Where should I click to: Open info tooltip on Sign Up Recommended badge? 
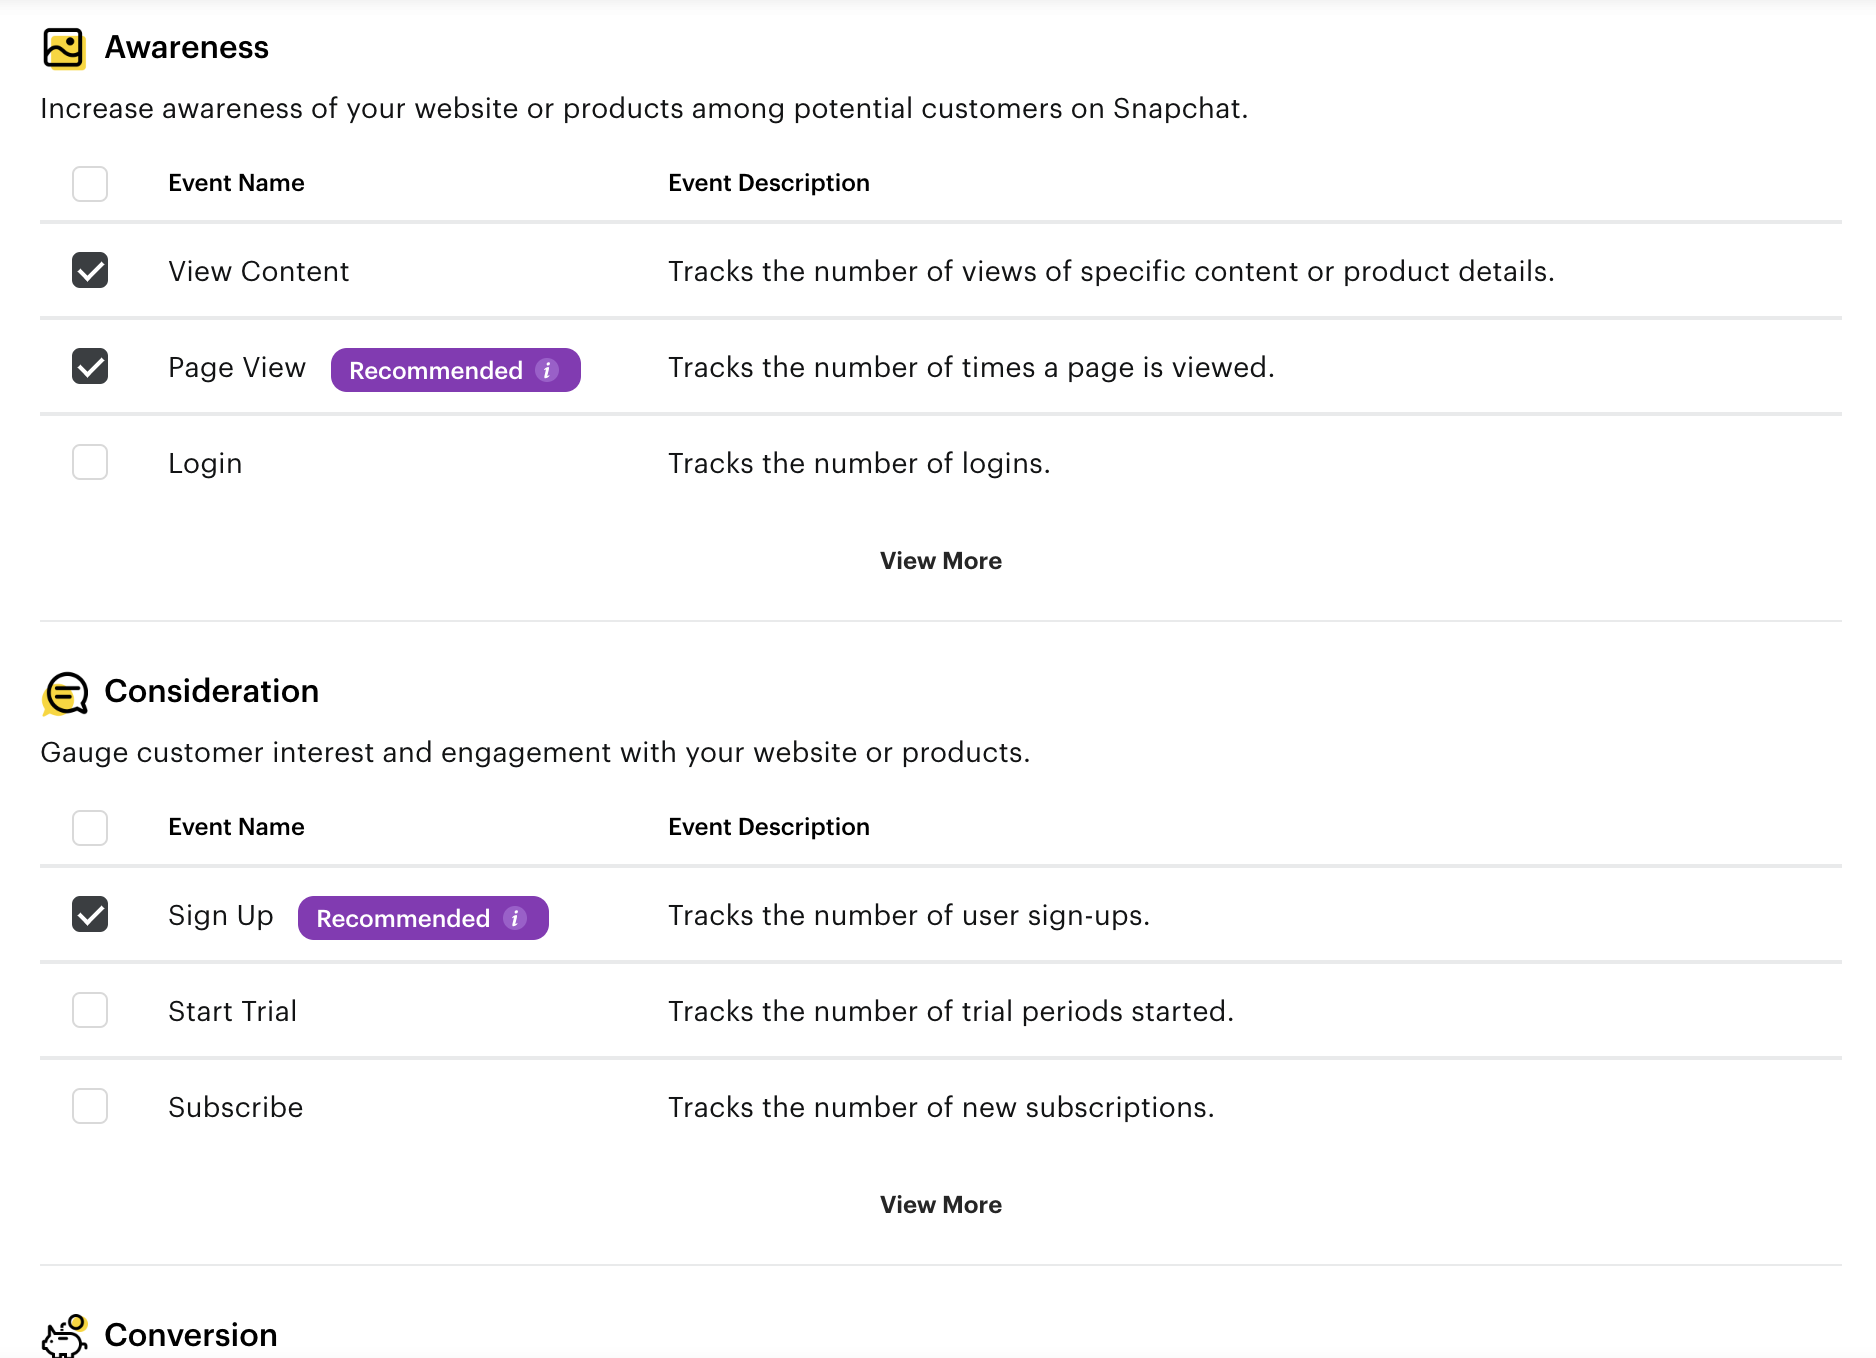[515, 917]
